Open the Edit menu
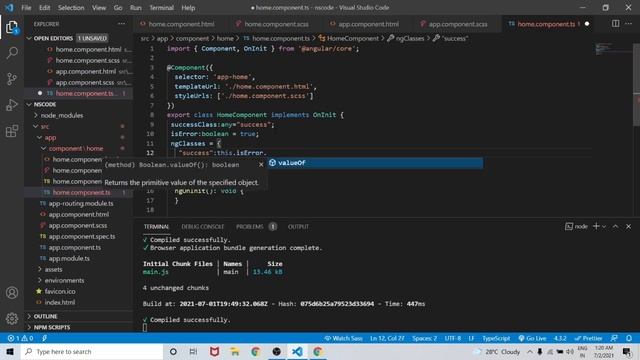Viewport: 640px width, 360px height. pyautogui.click(x=44, y=8)
